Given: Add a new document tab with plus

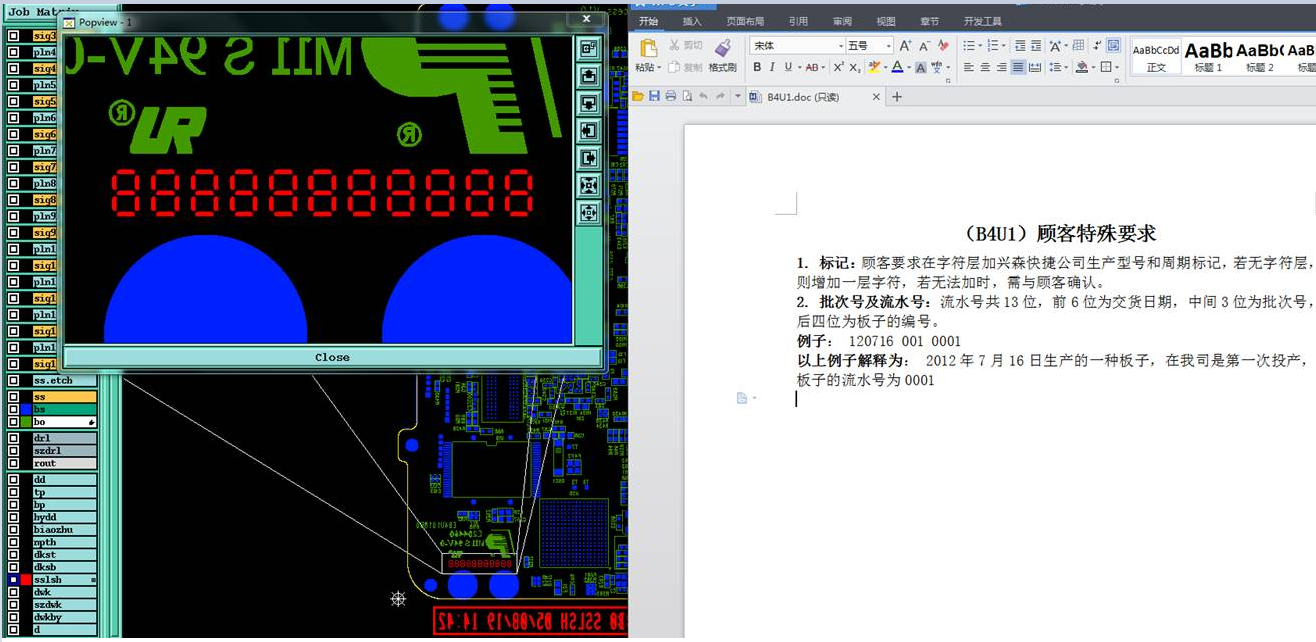Looking at the screenshot, I should [x=897, y=97].
